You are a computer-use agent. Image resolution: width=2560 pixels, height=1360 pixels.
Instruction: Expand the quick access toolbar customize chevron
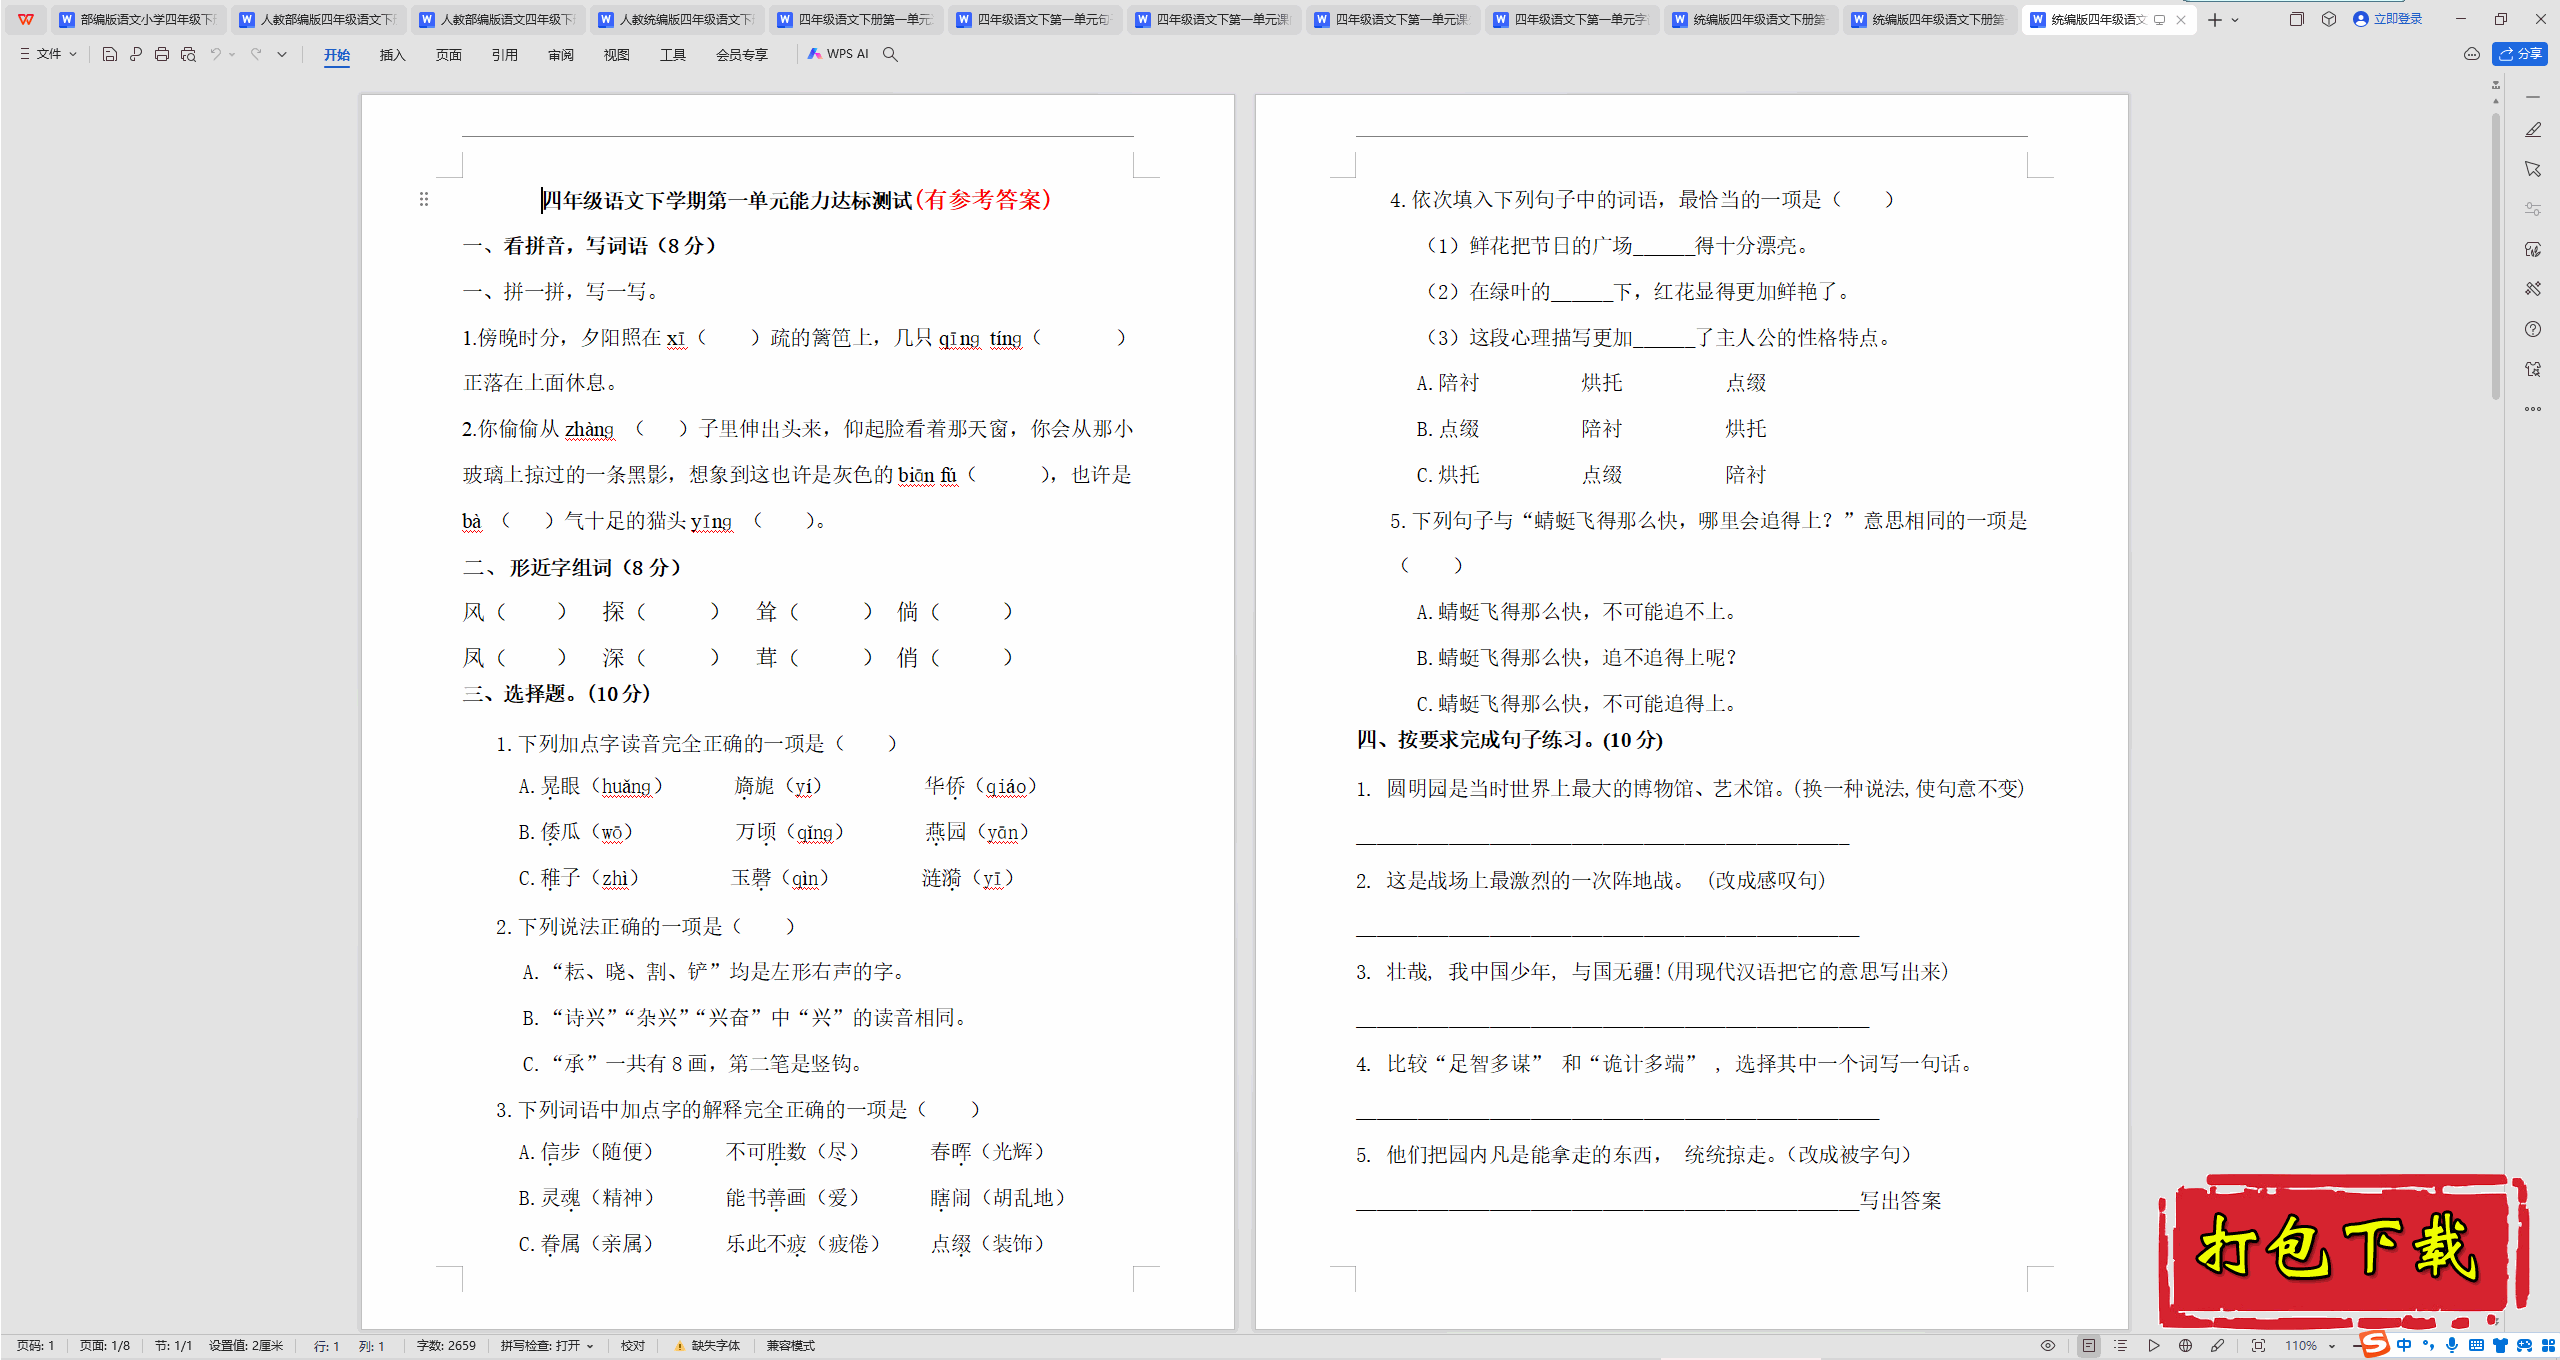coord(282,54)
